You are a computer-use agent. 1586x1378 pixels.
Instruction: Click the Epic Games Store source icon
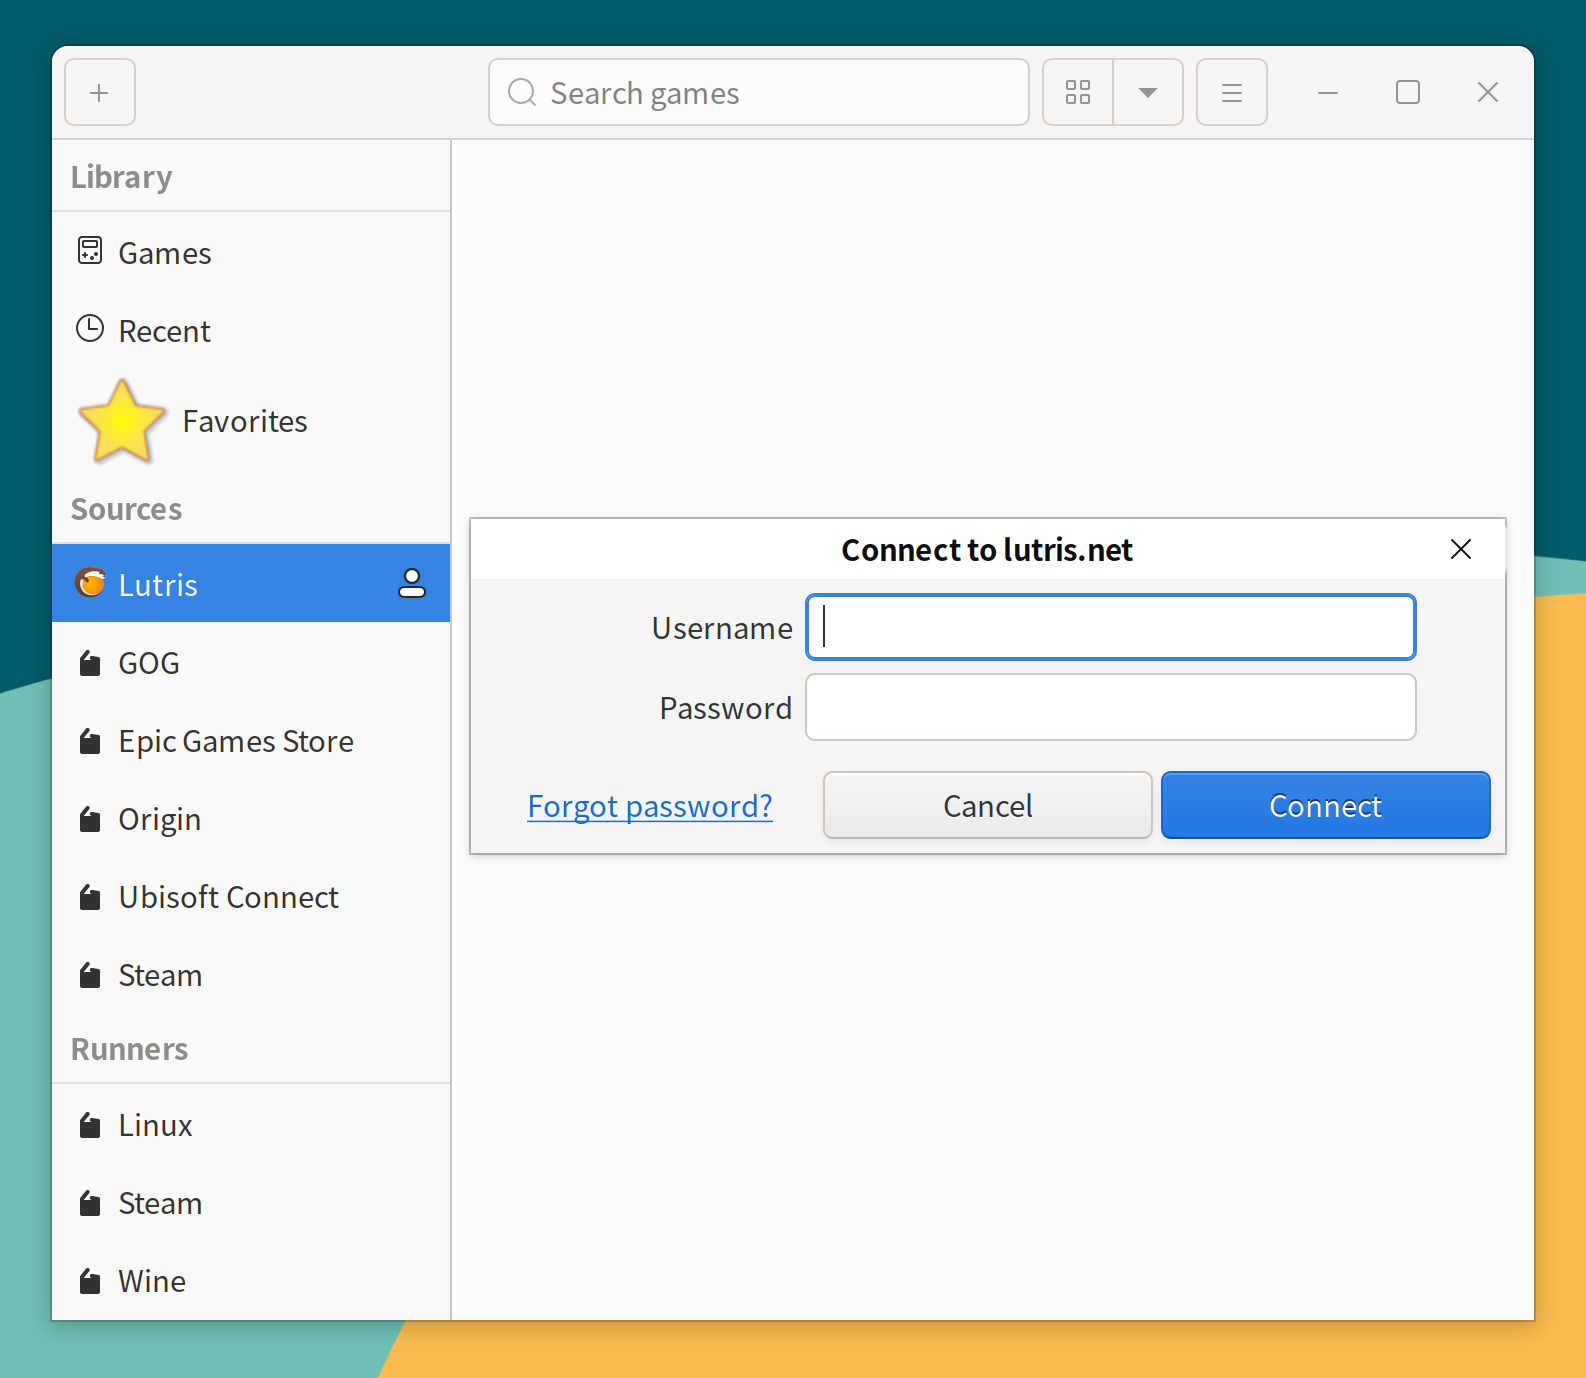pyautogui.click(x=90, y=741)
